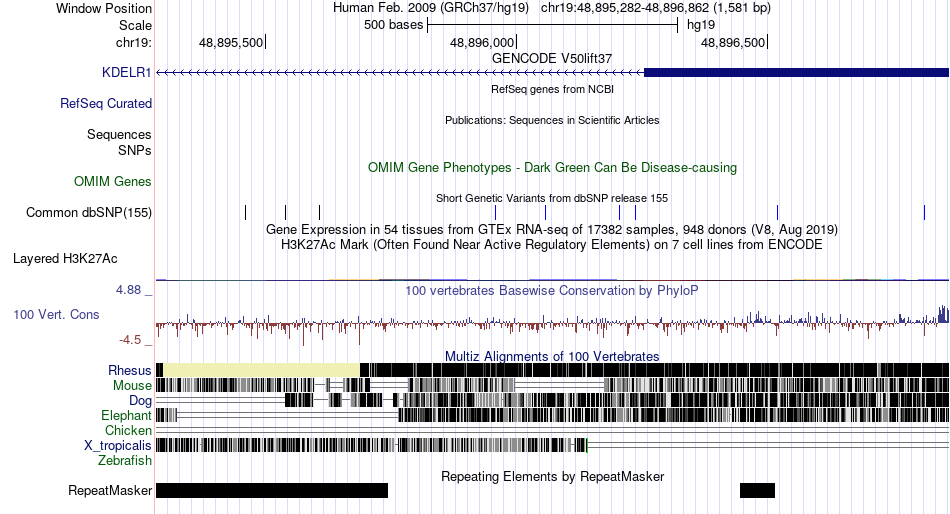The width and height of the screenshot is (950, 514).
Task: Click the 'Human Feb. 2009 (GRCh37/hg19)' assembly text
Action: tap(431, 8)
